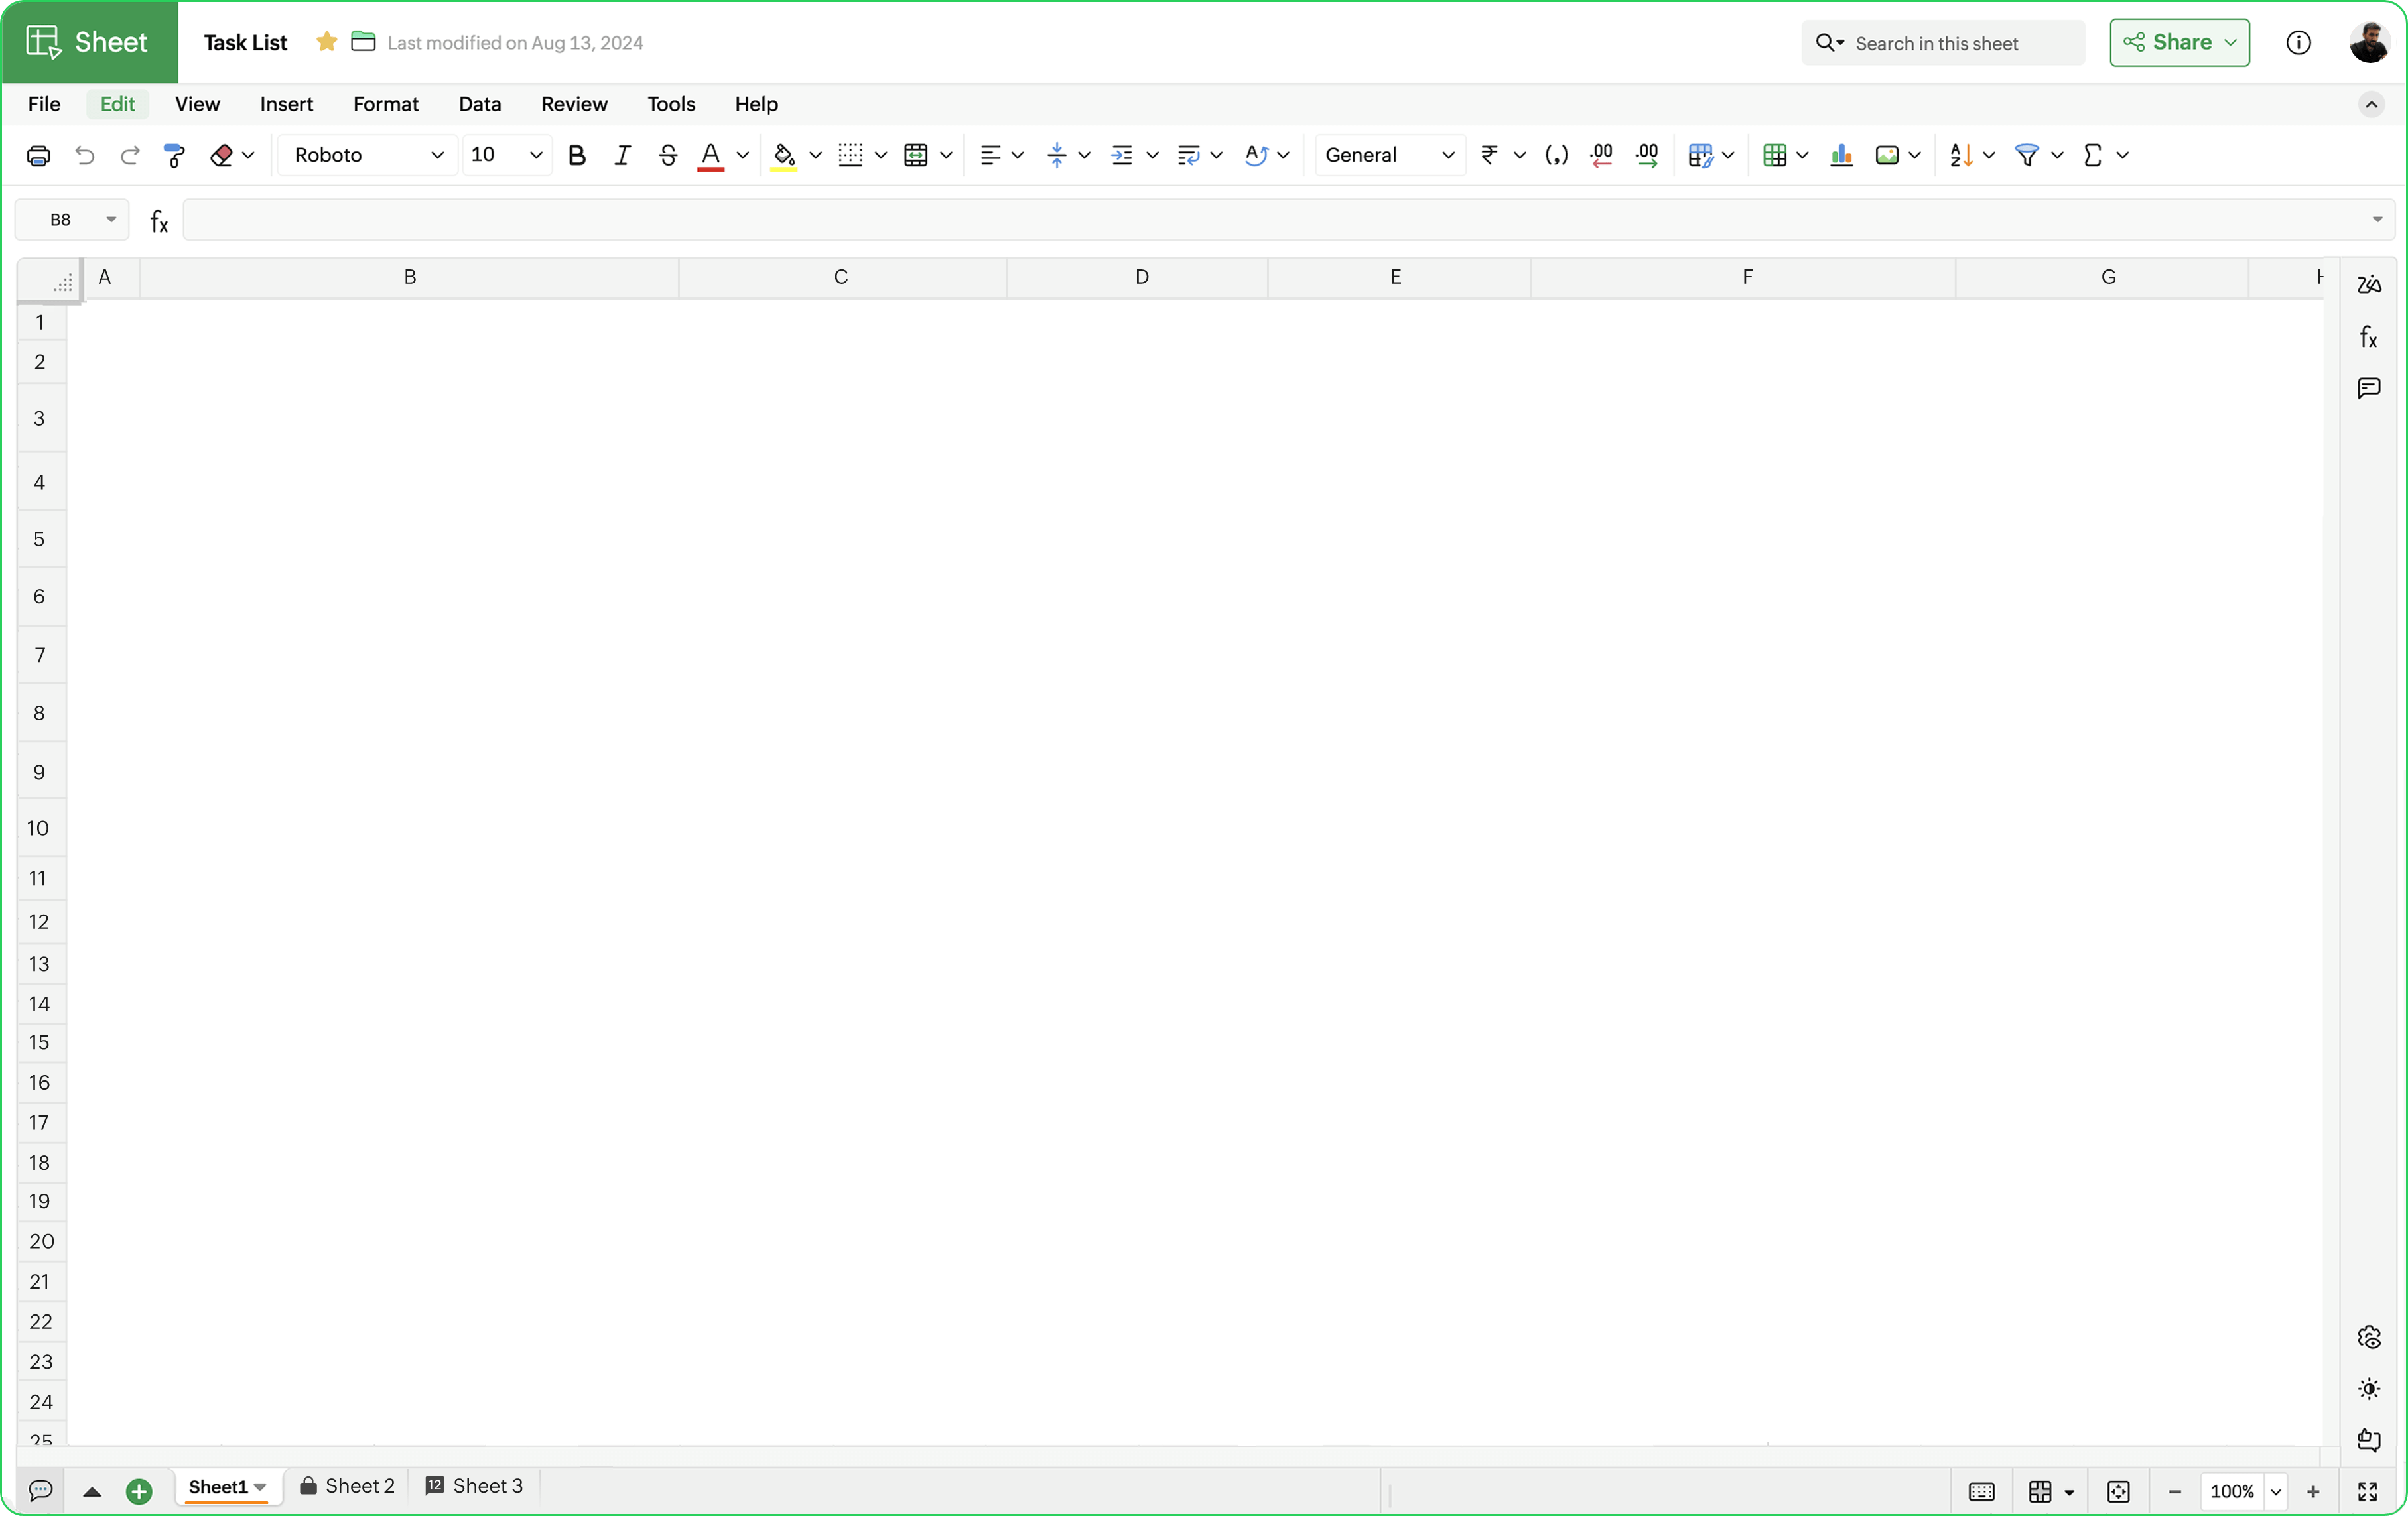
Task: Insert an image
Action: pos(1888,155)
